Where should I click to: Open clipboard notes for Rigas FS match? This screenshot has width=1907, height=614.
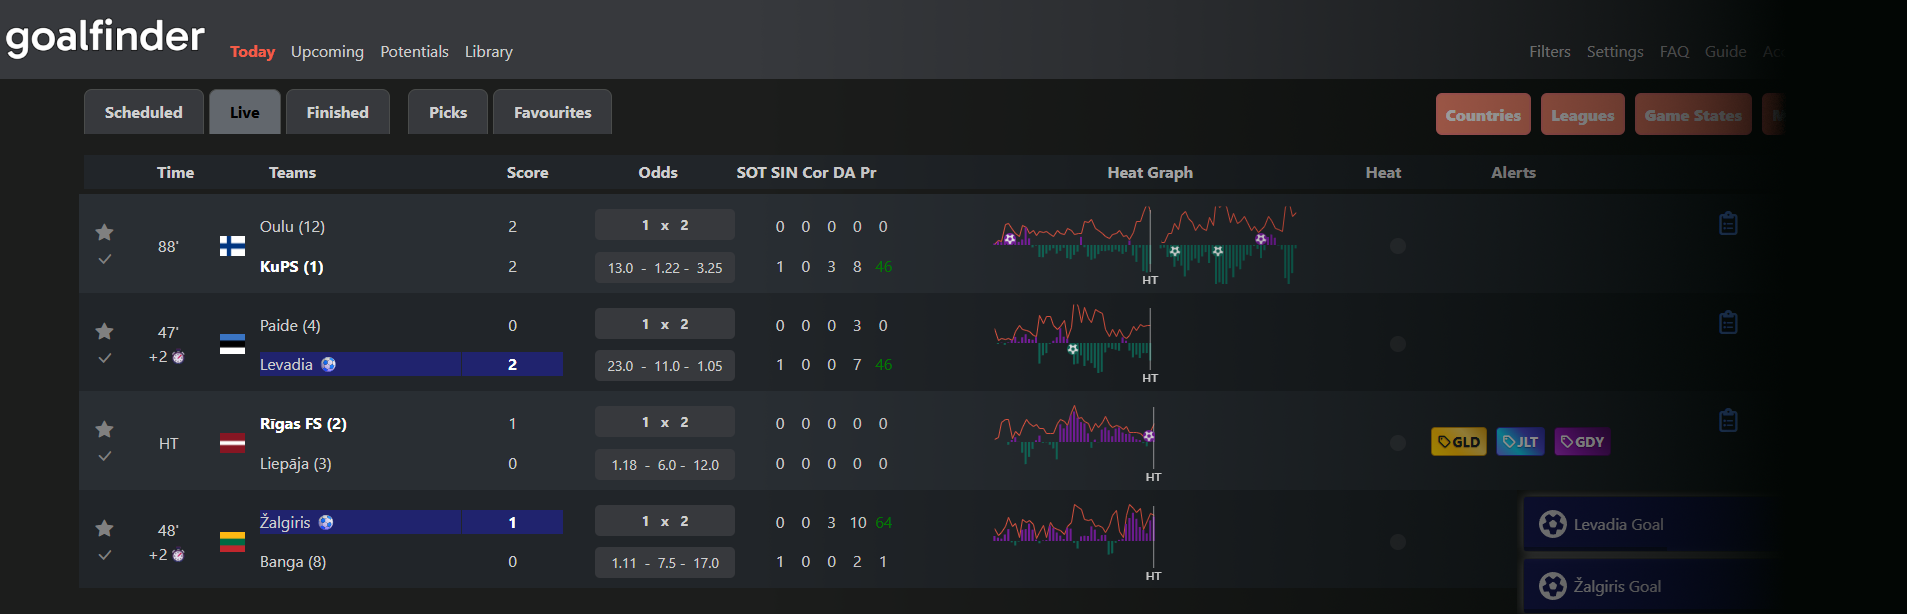pyautogui.click(x=1727, y=420)
